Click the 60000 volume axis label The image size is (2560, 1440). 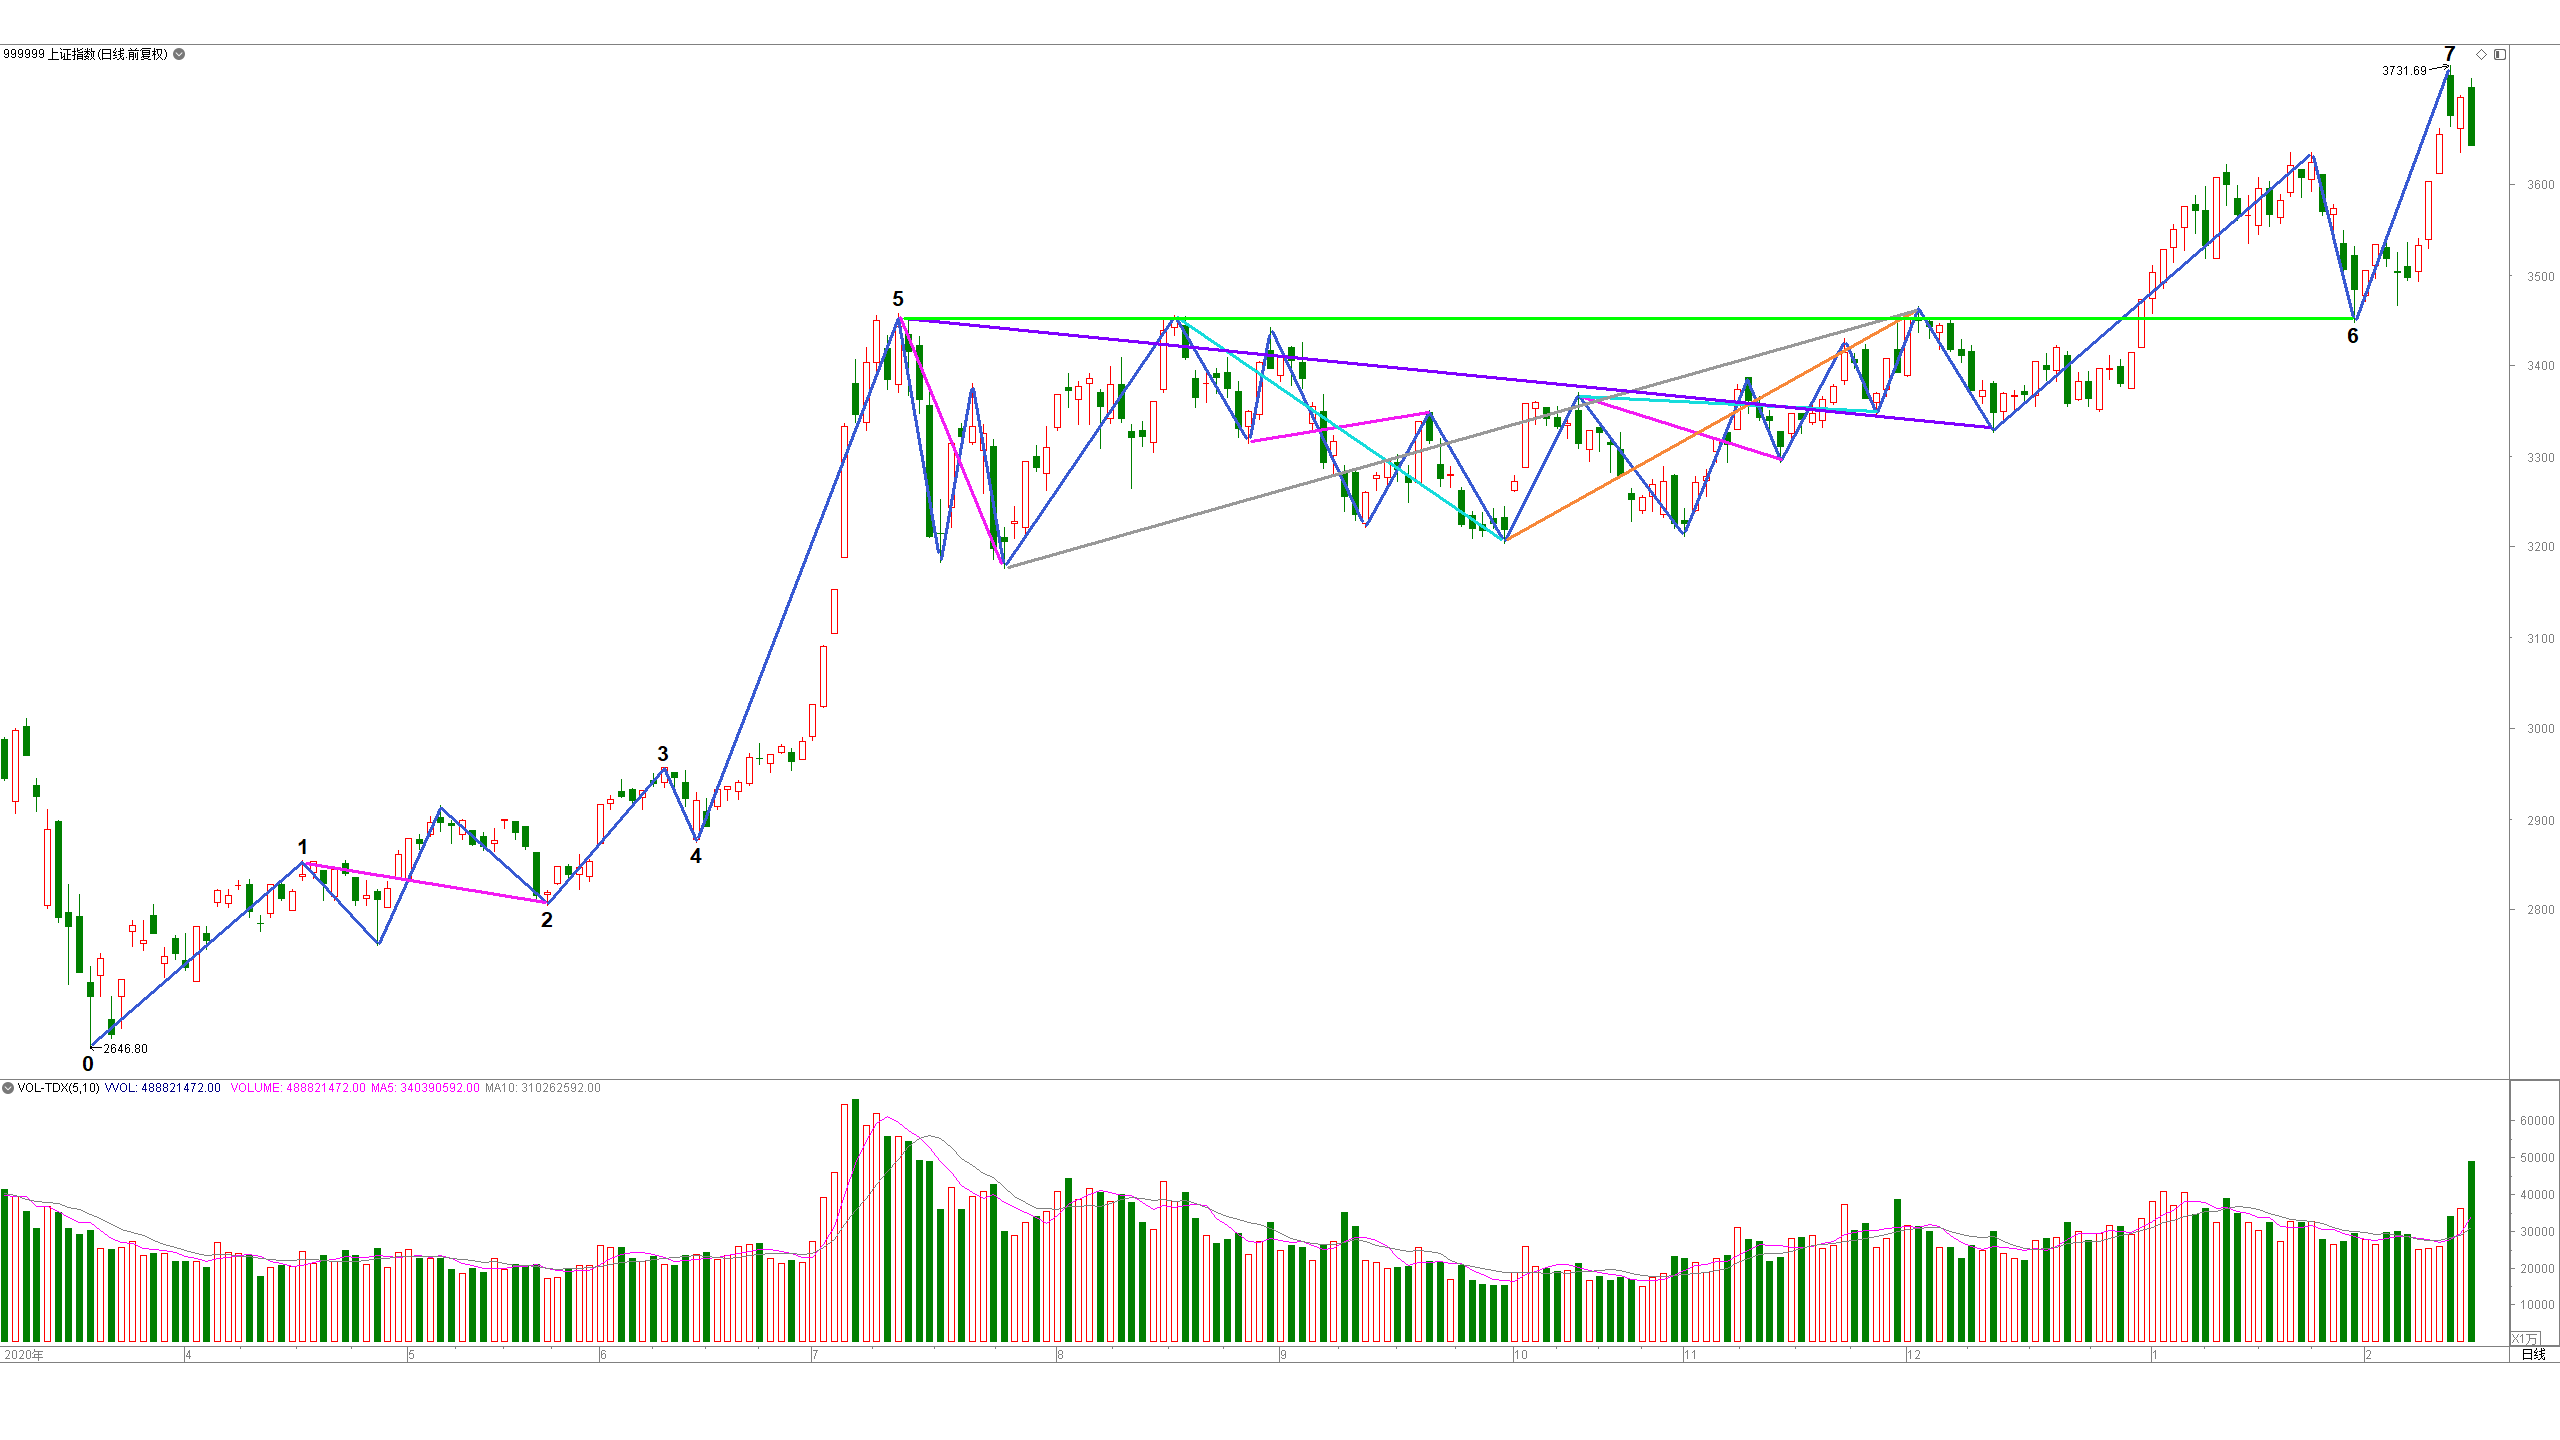(2537, 1121)
